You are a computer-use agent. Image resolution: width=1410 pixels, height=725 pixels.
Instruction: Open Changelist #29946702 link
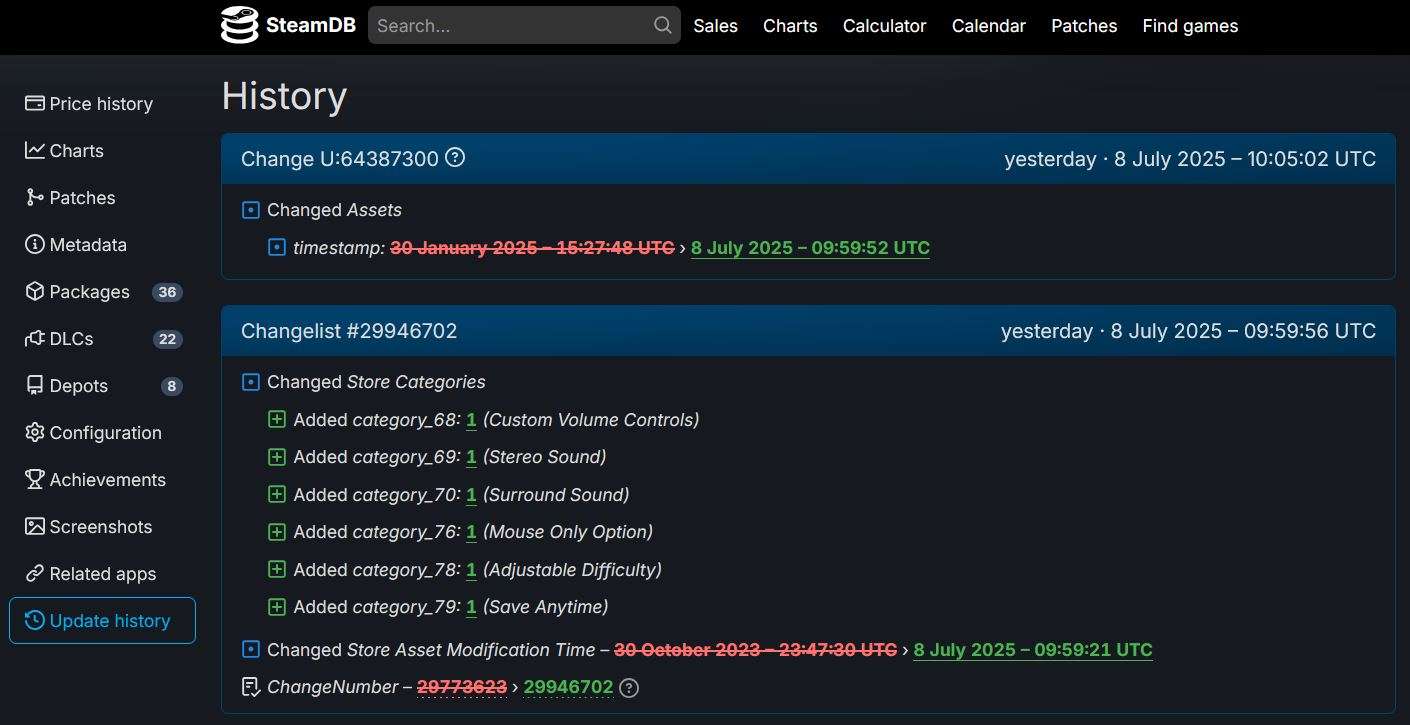tap(349, 331)
